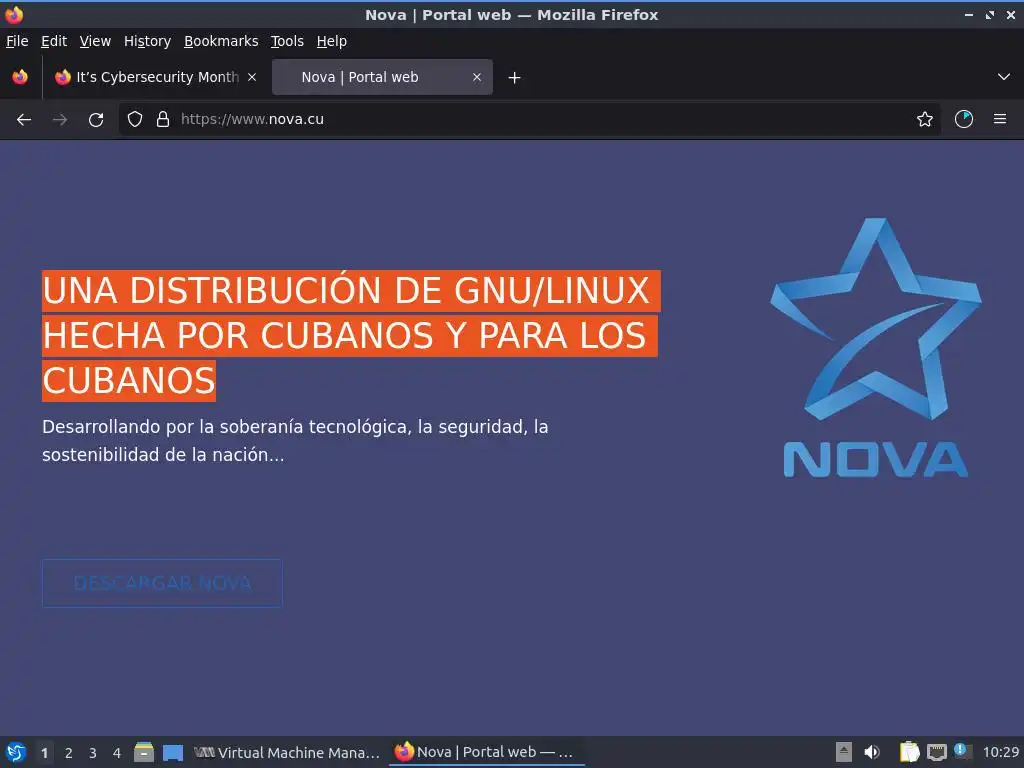Open the update notification tray icon
1024x768 pixels.
tap(963, 751)
